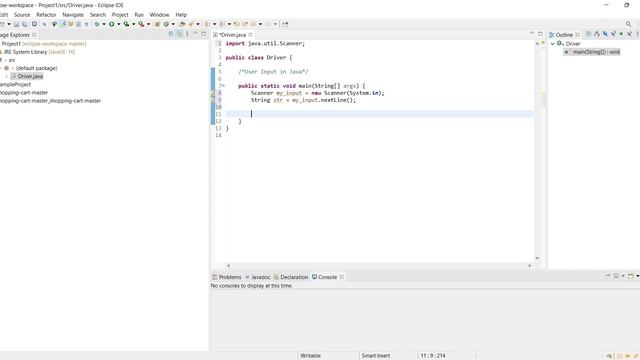Open the Run menu
The width and height of the screenshot is (640, 360).
click(x=139, y=15)
